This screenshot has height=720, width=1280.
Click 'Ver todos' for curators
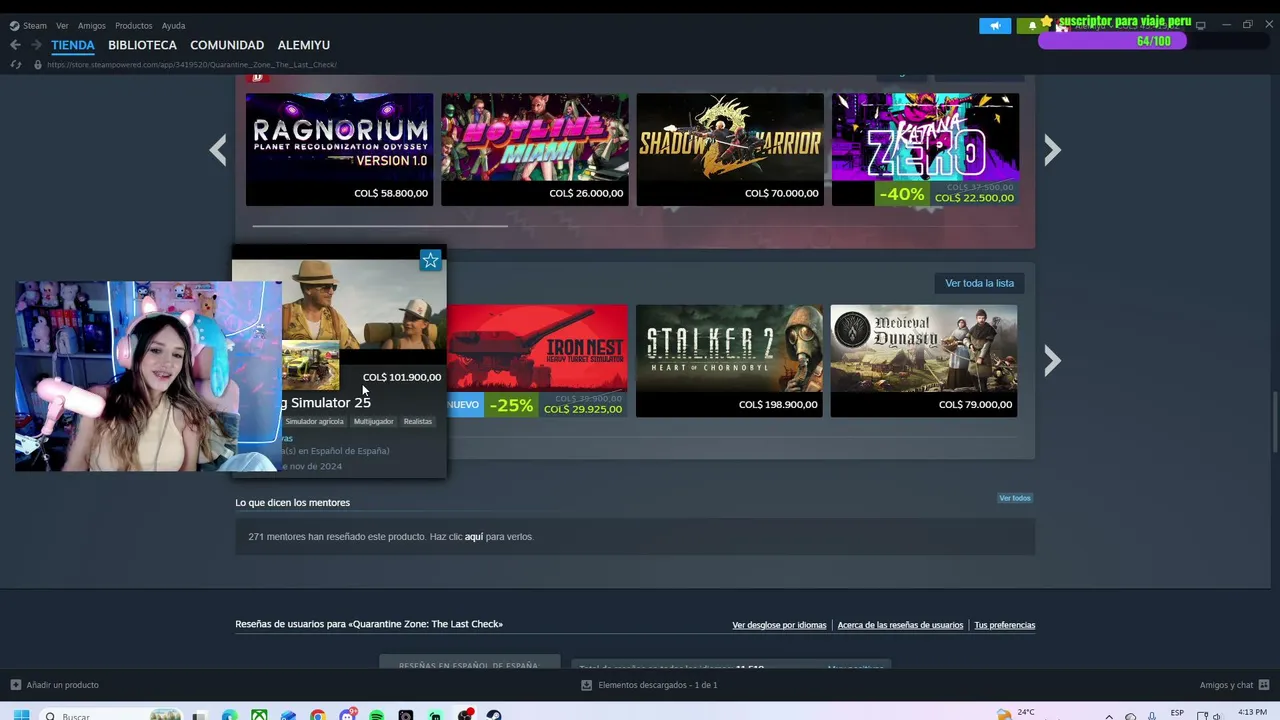coord(1015,498)
